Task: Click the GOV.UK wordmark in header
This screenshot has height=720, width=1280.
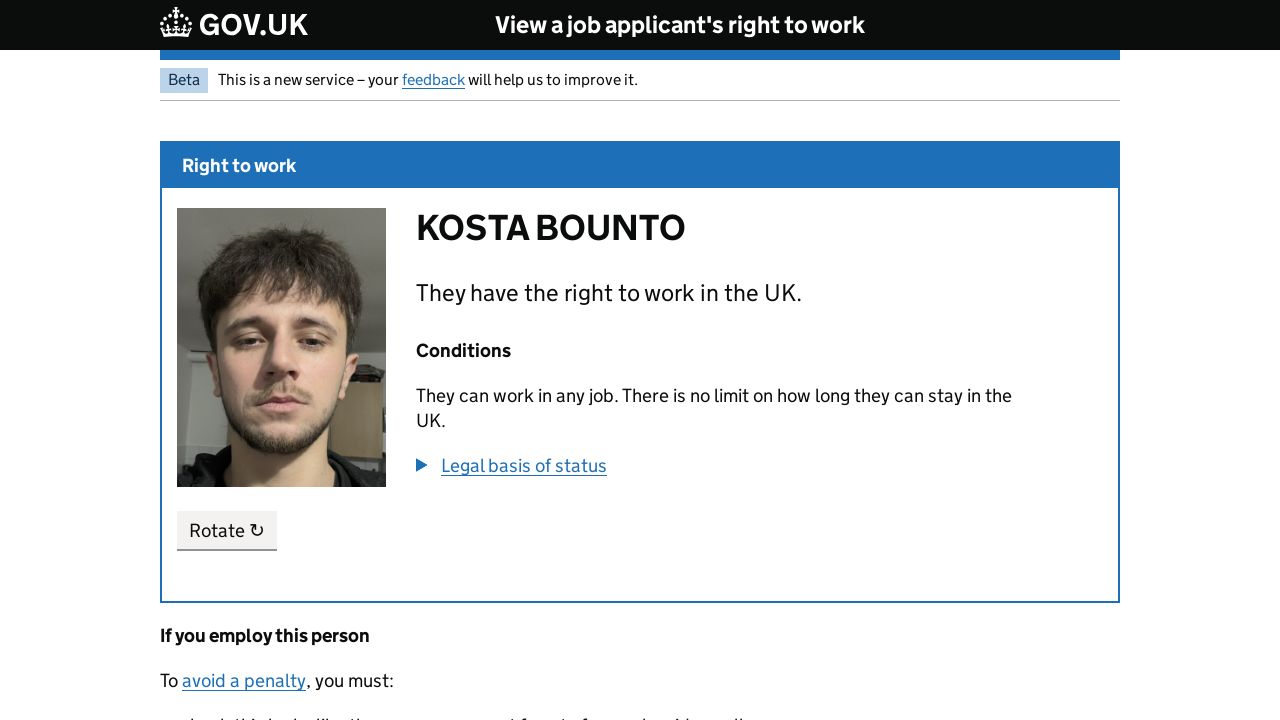Action: [x=253, y=25]
